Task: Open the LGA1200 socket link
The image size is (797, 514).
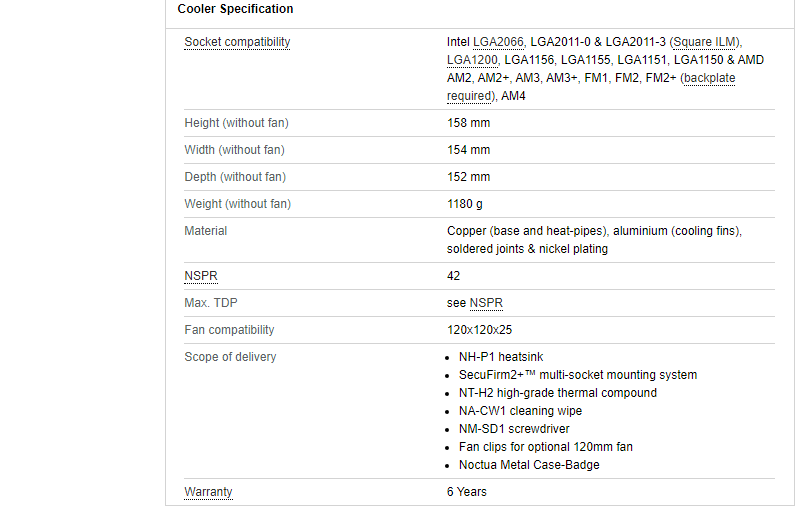Action: pyautogui.click(x=472, y=60)
